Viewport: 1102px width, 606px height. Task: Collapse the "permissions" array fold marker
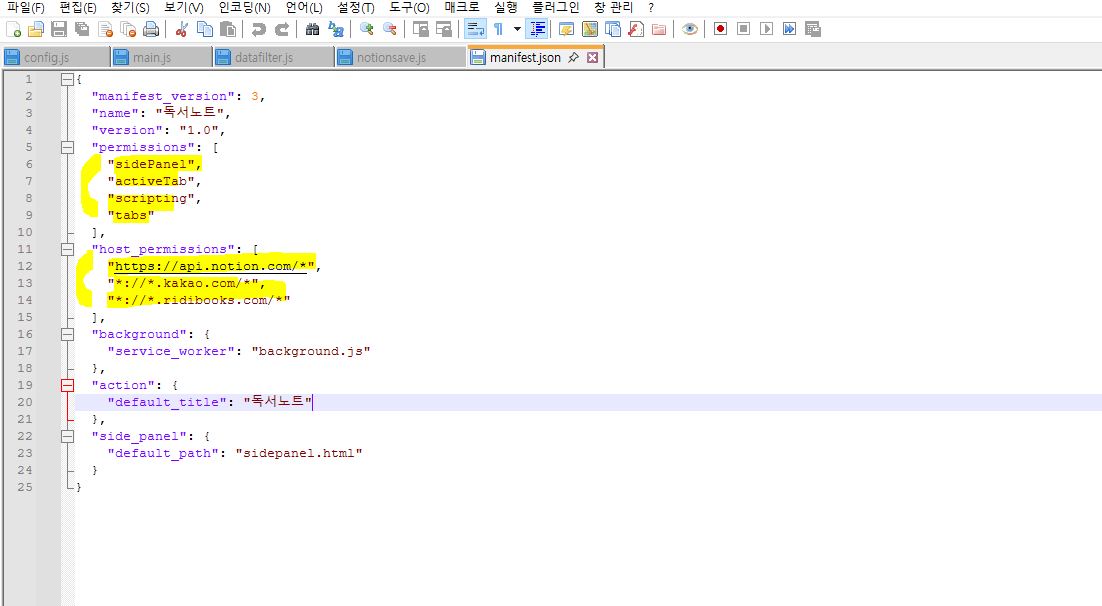(x=67, y=148)
